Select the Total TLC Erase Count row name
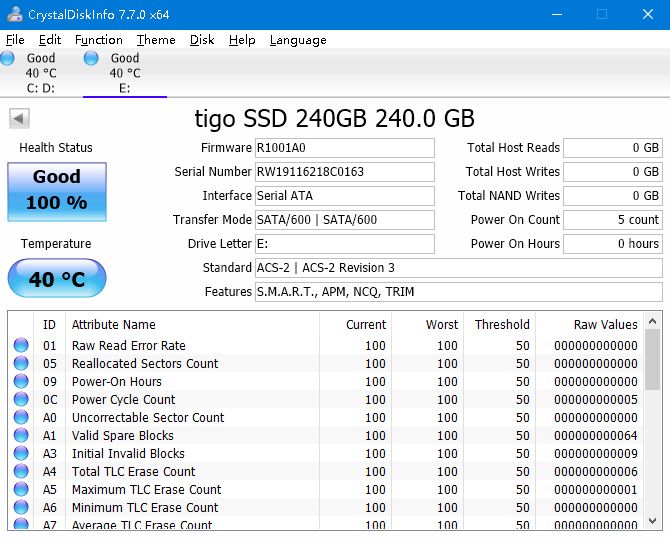The height and width of the screenshot is (538, 670). (133, 471)
